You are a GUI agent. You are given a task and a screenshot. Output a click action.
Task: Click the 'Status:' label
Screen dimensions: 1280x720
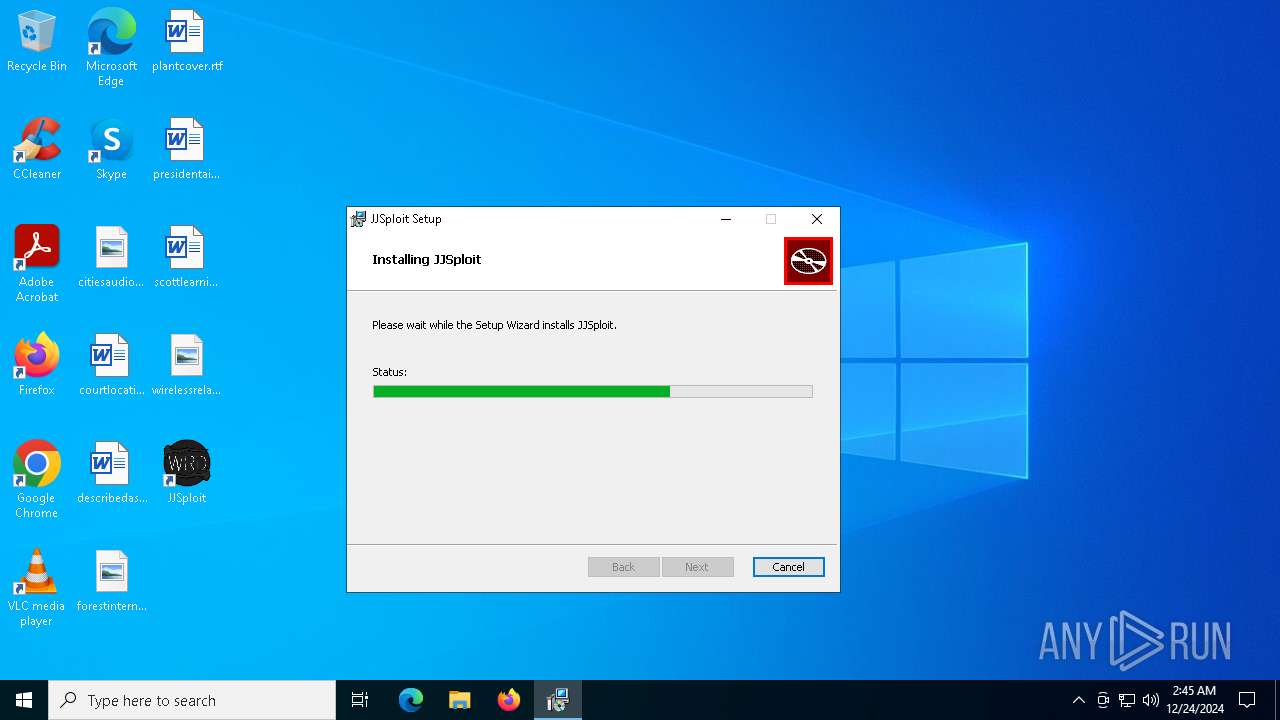coord(390,372)
